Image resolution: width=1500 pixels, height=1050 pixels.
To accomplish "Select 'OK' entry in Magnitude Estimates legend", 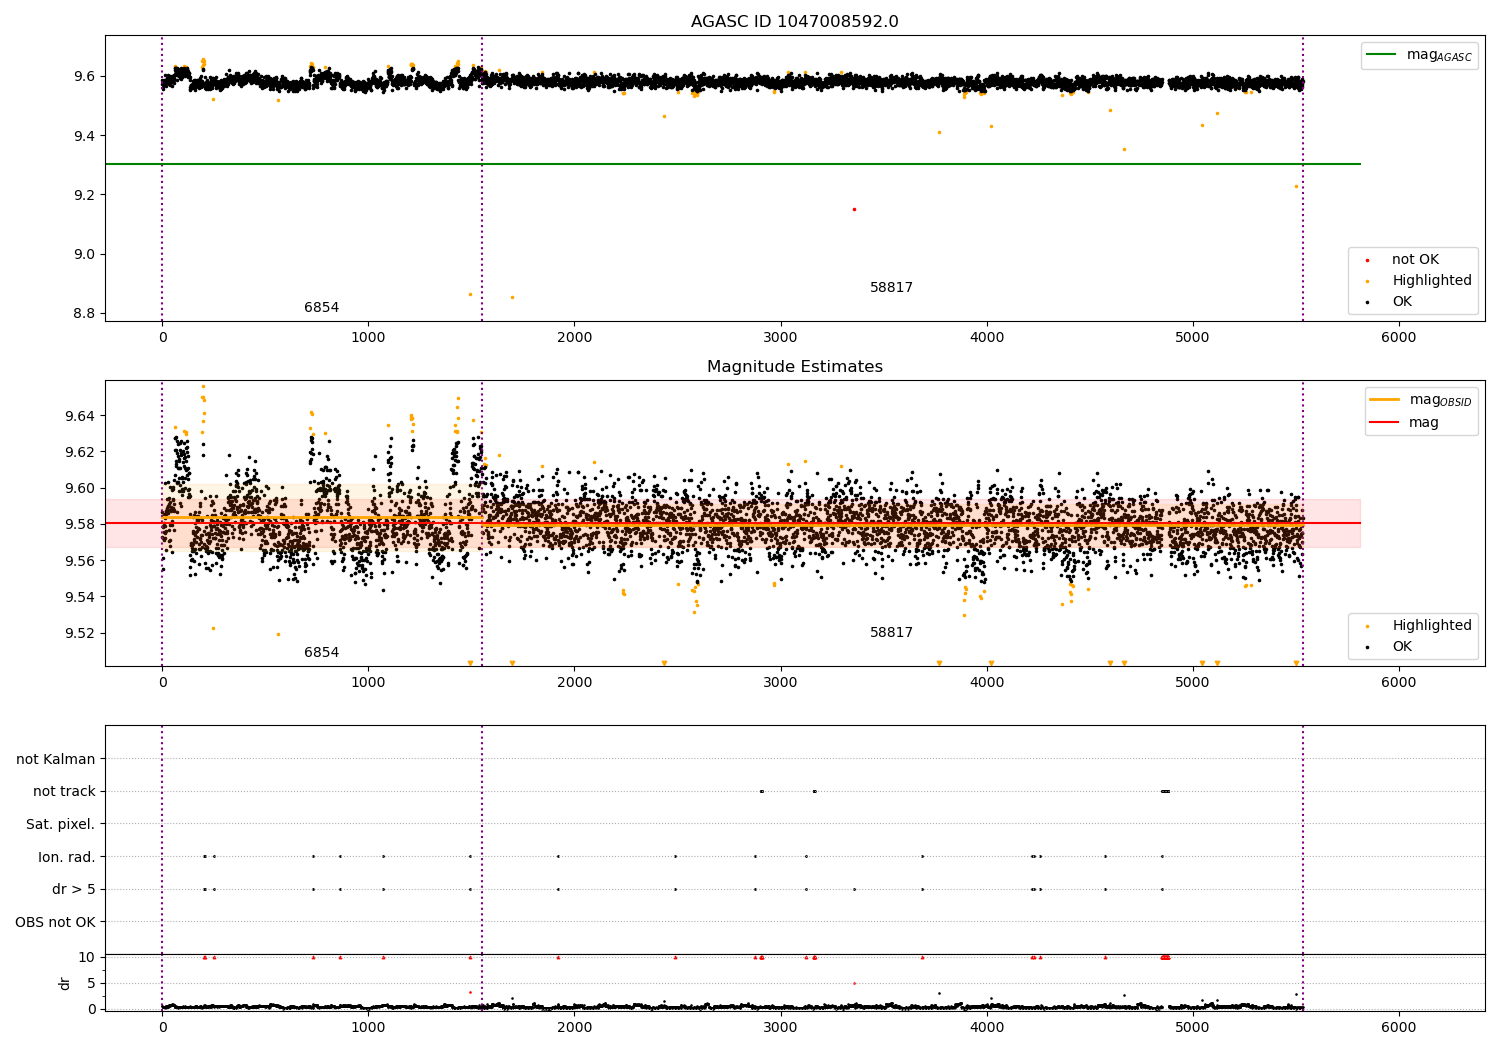I will 1402,647.
